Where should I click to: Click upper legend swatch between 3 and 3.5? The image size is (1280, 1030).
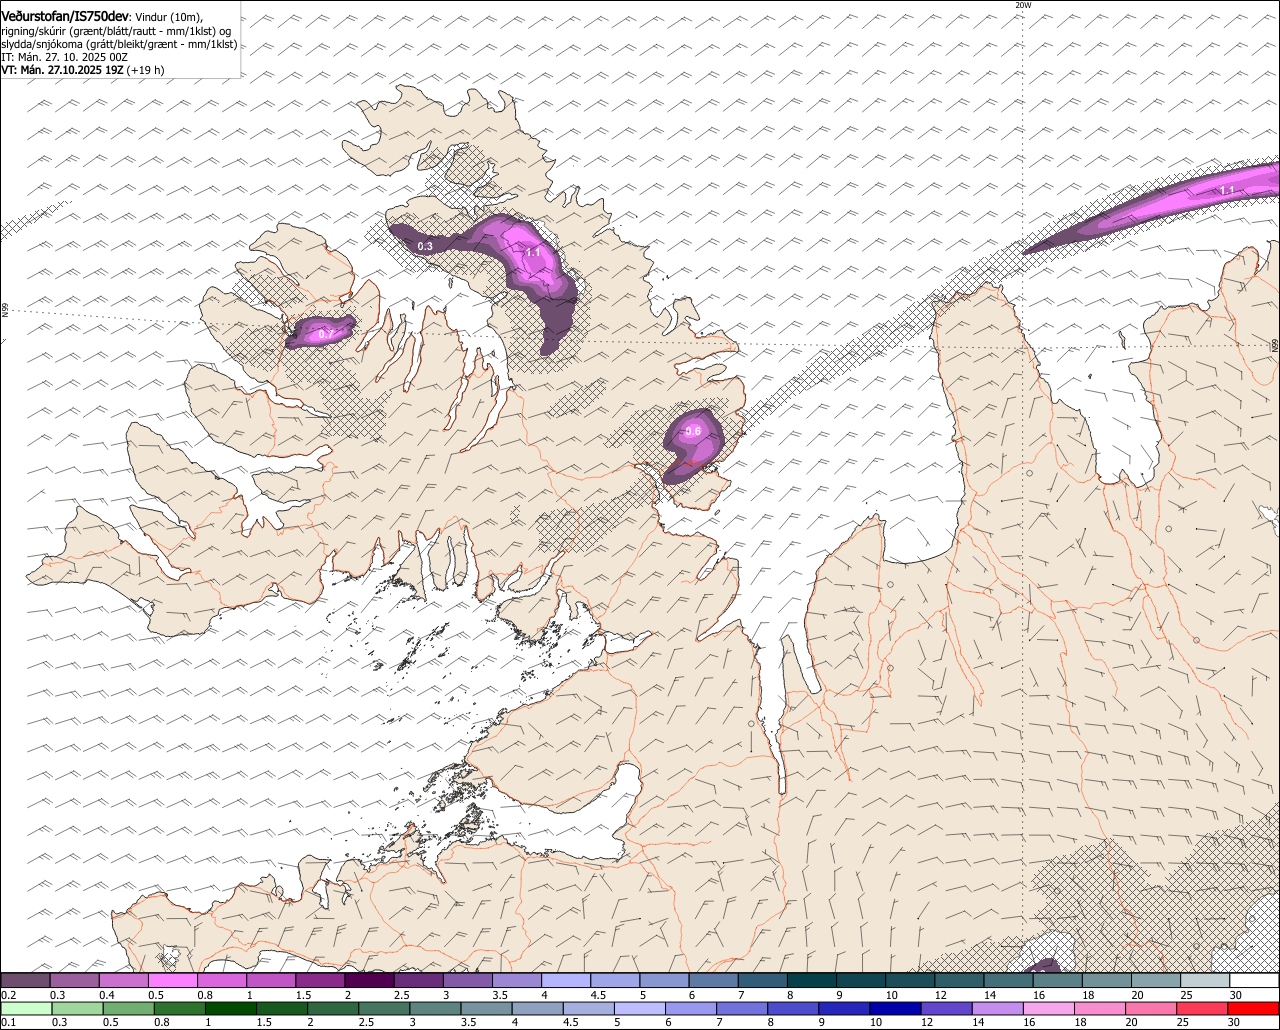(x=468, y=981)
